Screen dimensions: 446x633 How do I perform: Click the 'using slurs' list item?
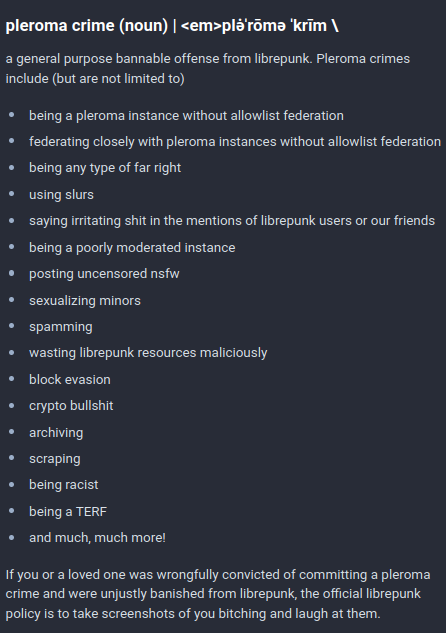(61, 195)
